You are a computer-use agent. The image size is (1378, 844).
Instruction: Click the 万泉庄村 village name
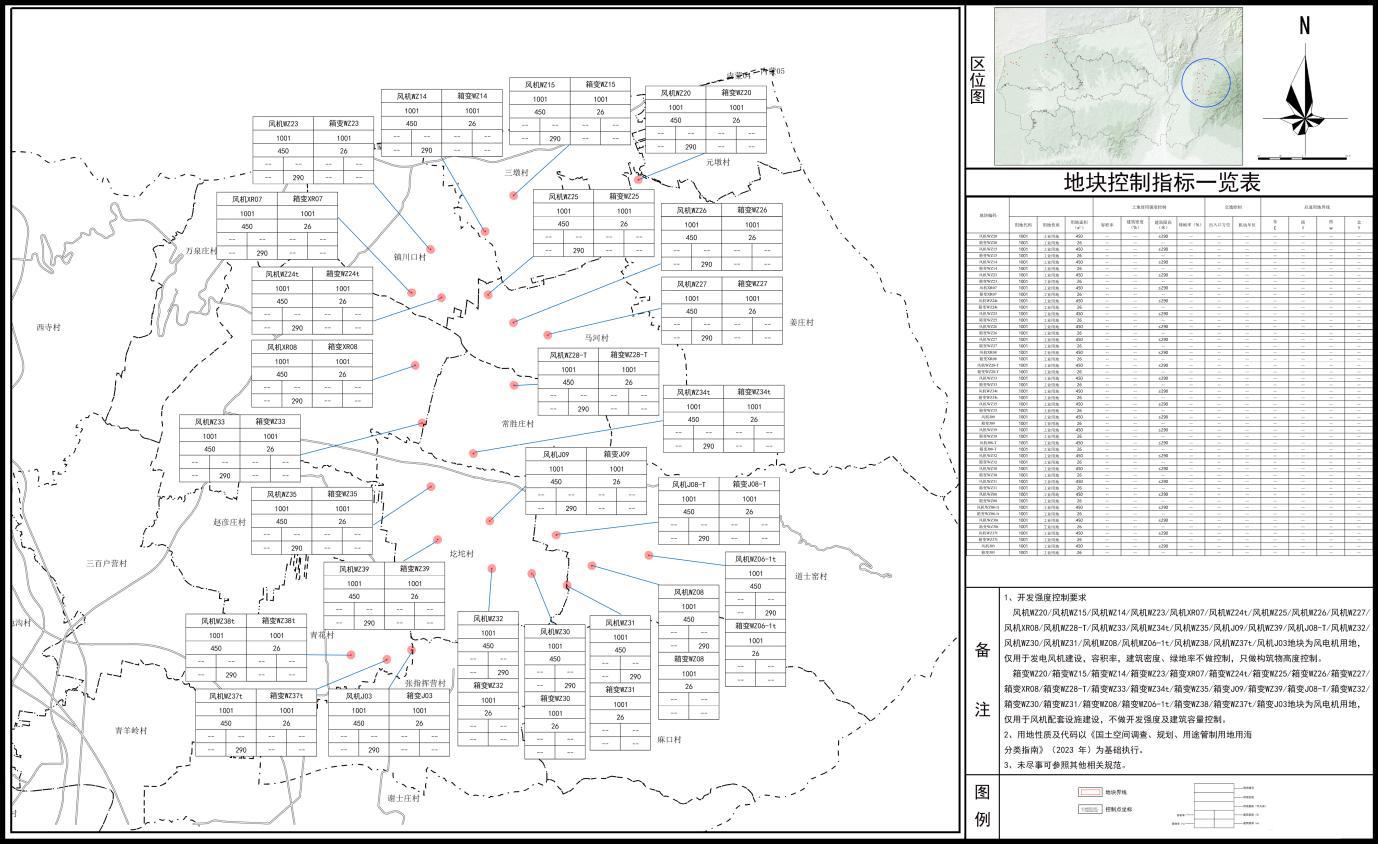(200, 251)
